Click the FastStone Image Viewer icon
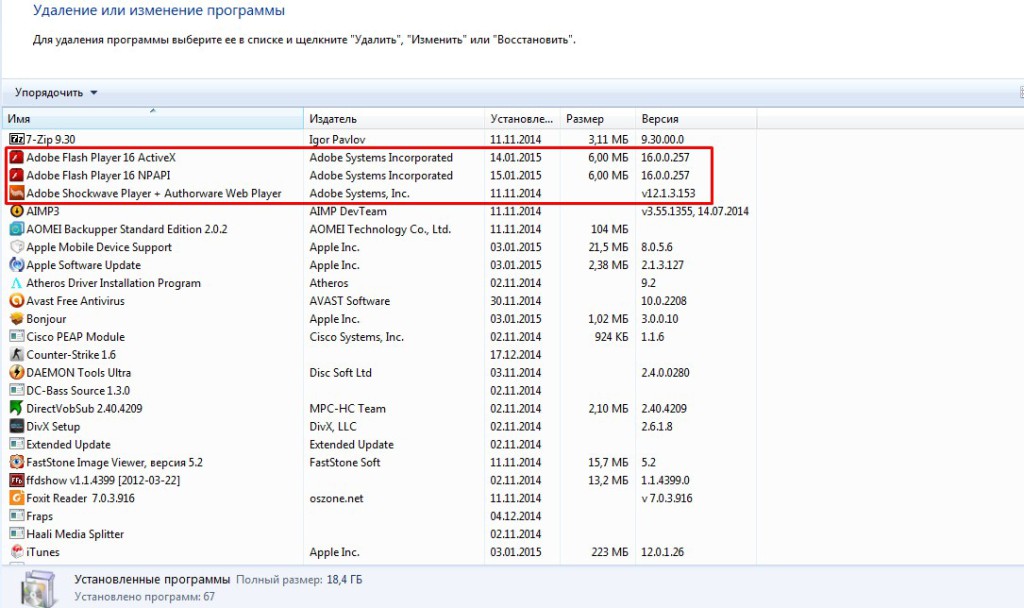 tap(16, 462)
